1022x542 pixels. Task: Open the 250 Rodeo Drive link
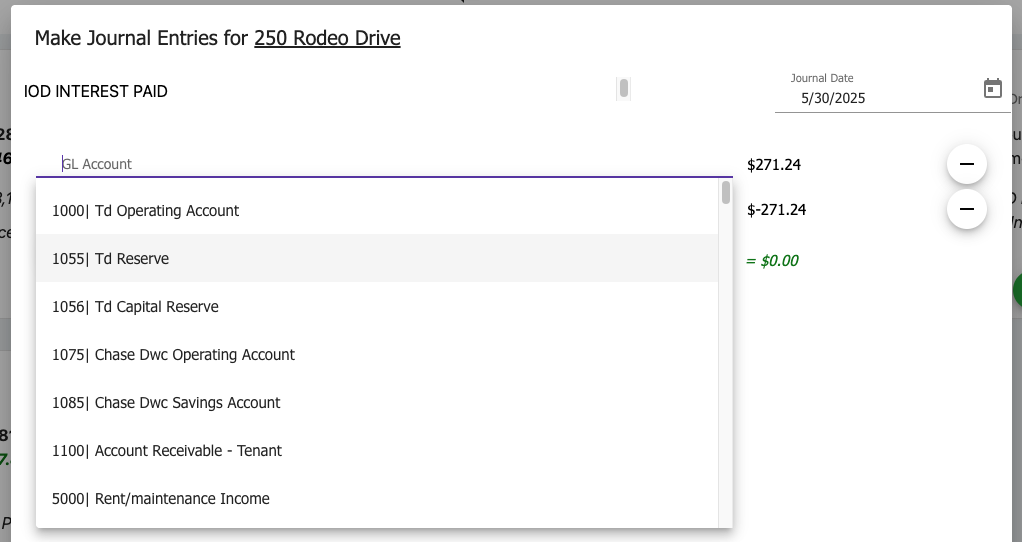(327, 38)
